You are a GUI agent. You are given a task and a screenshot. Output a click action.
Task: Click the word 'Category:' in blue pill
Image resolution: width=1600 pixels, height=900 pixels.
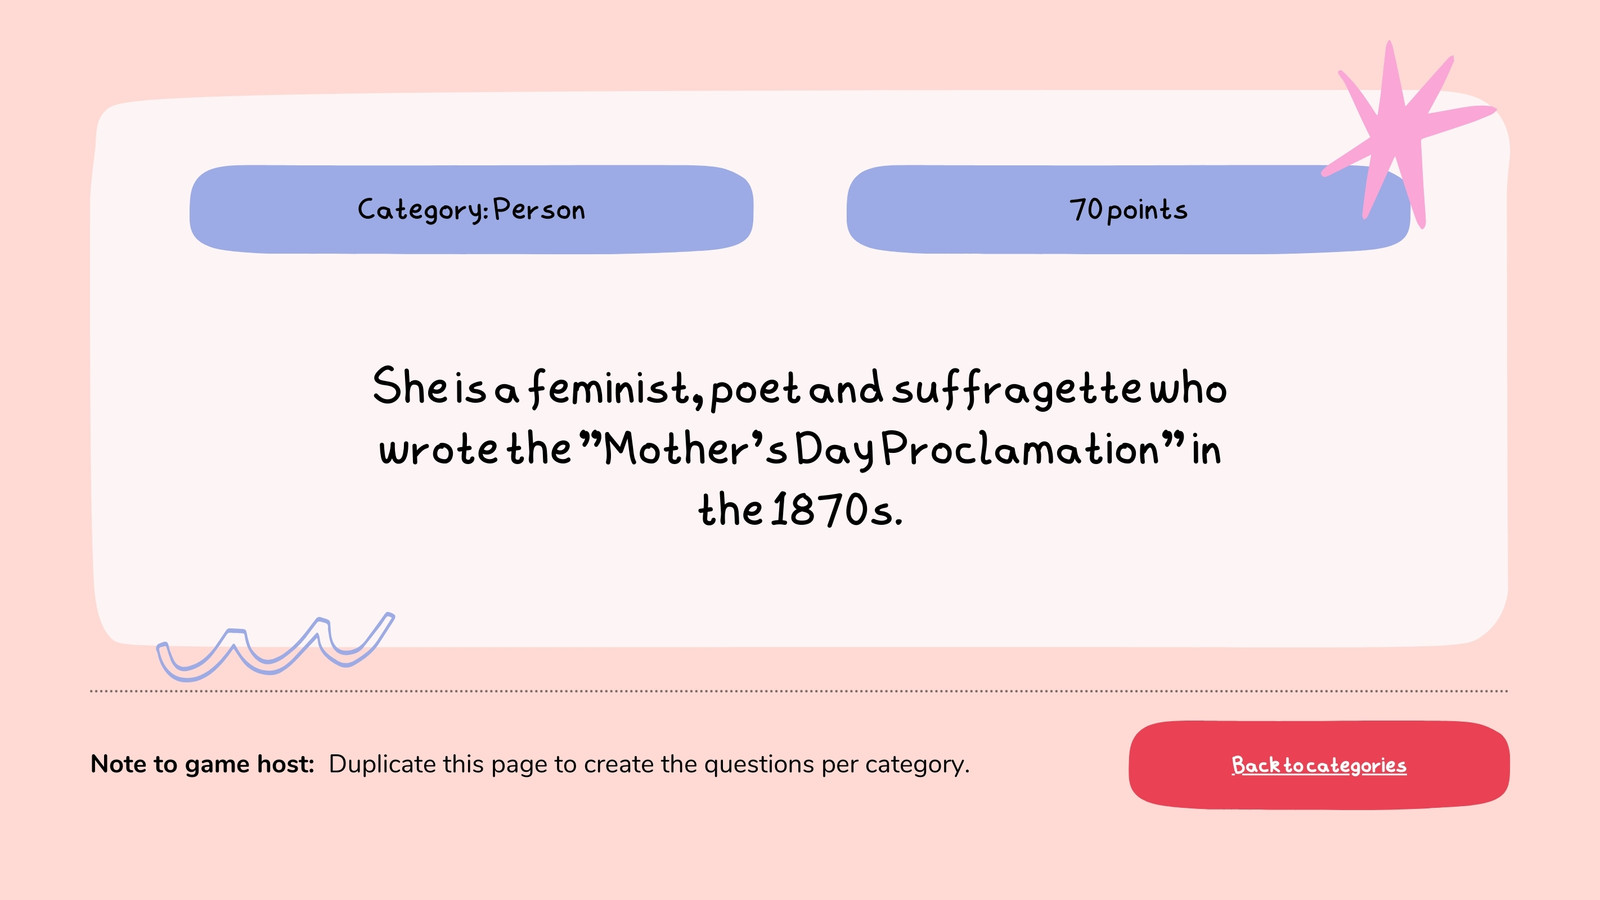click(x=423, y=210)
